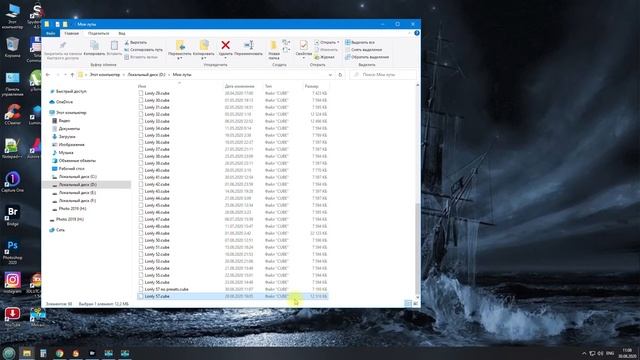Click the Back arrow in the navigation bar
Viewport: 640px width, 360px height.
48,75
